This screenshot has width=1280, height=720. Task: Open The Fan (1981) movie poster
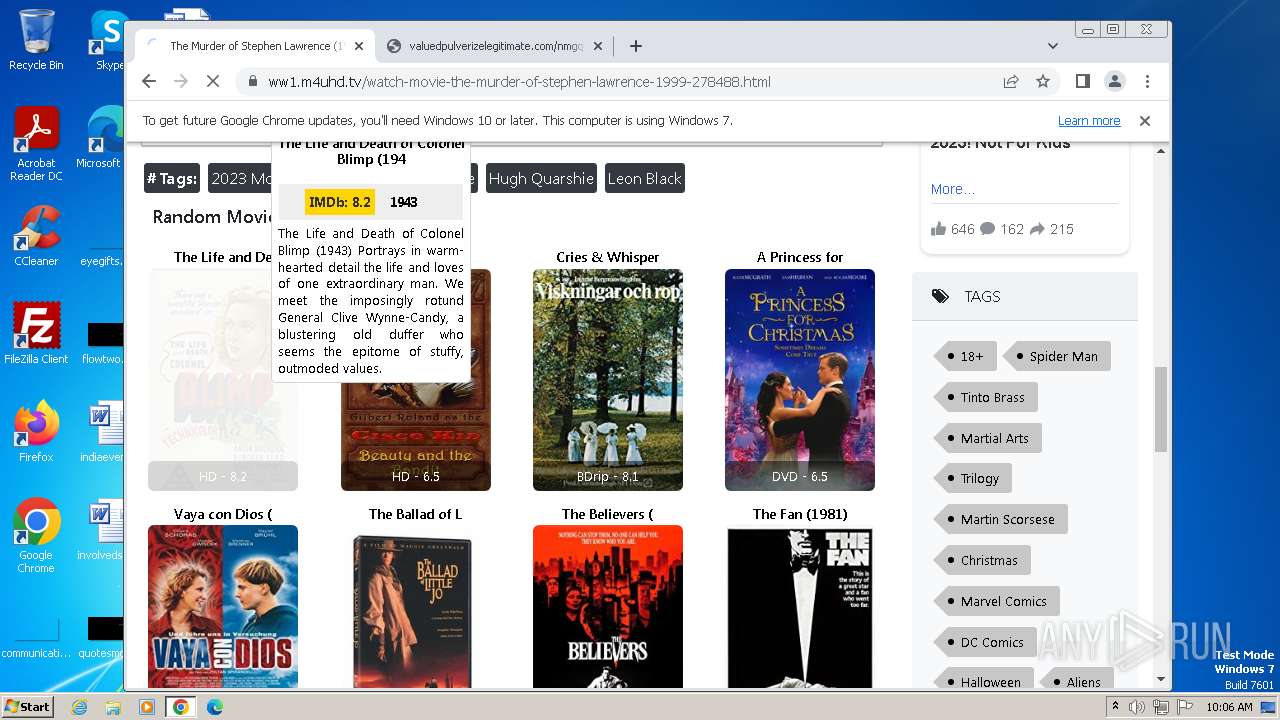(800, 606)
